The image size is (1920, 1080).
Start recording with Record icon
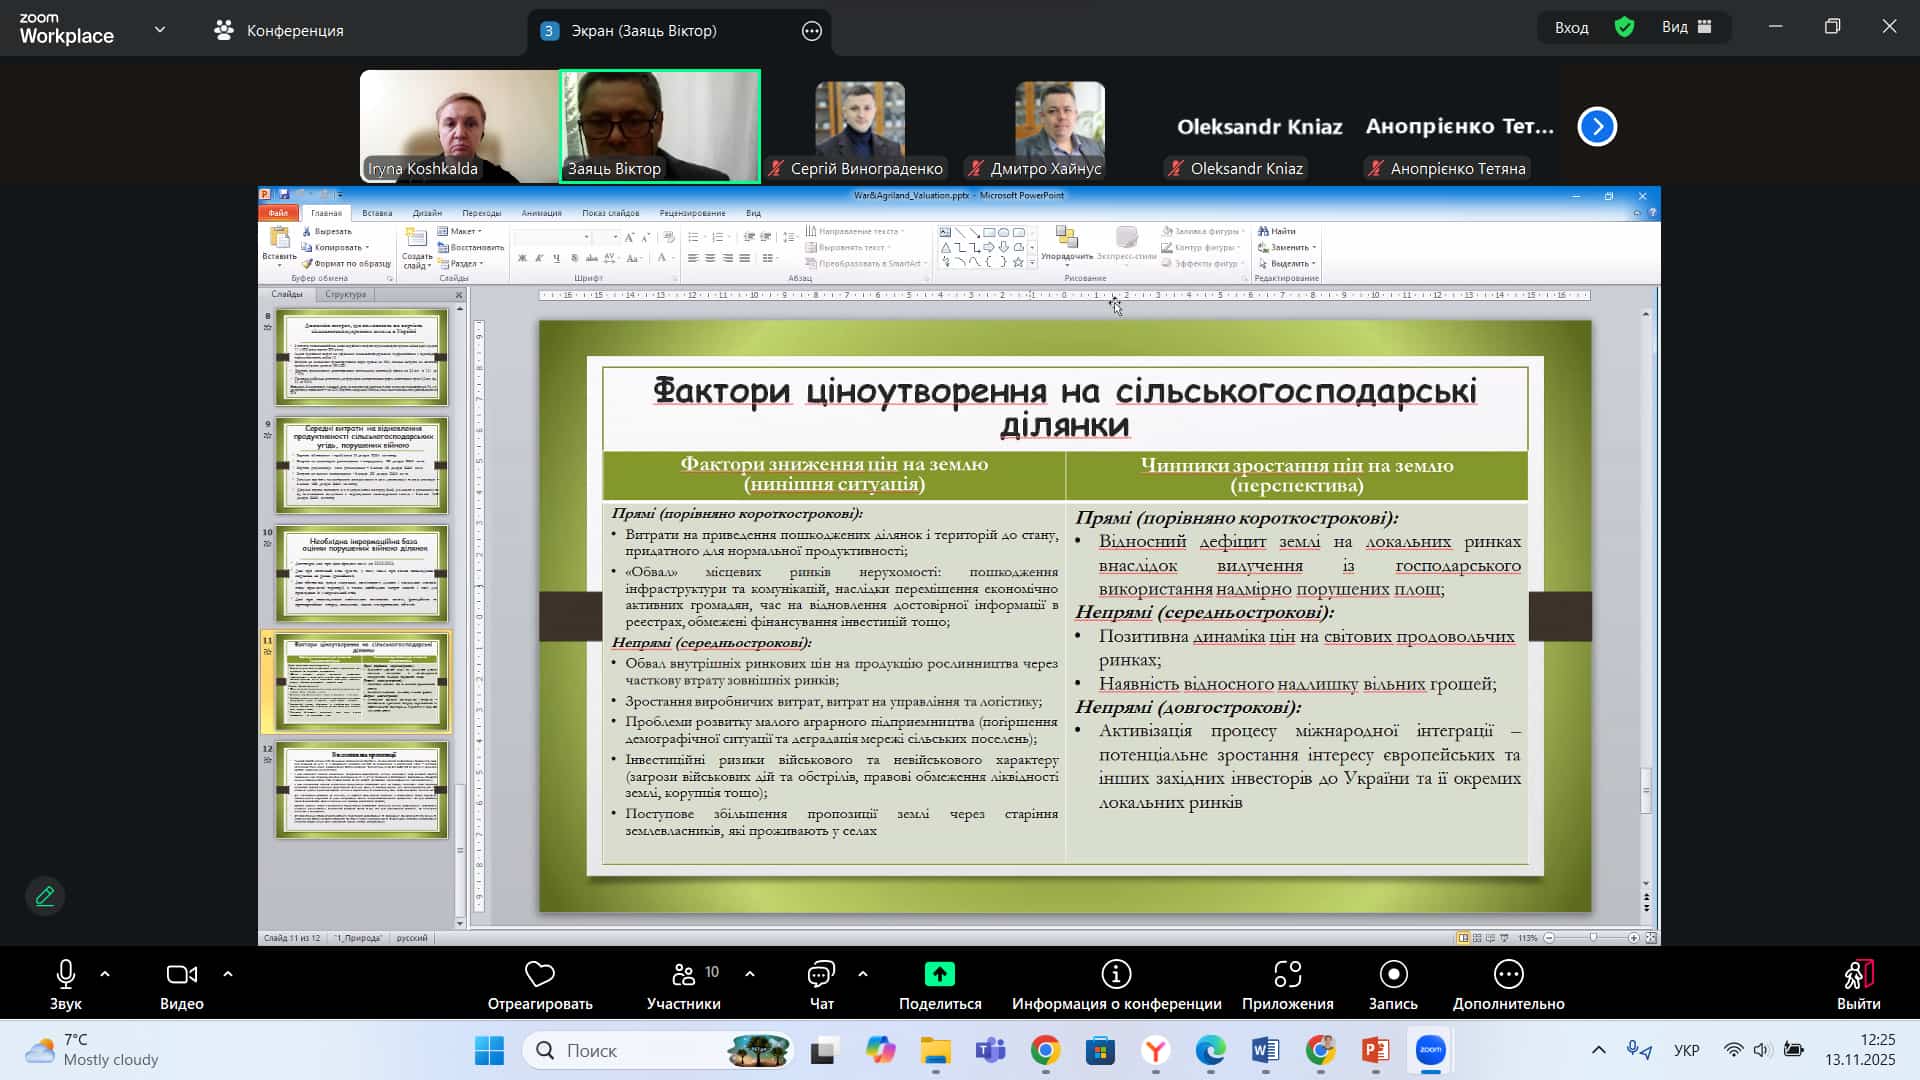point(1393,974)
